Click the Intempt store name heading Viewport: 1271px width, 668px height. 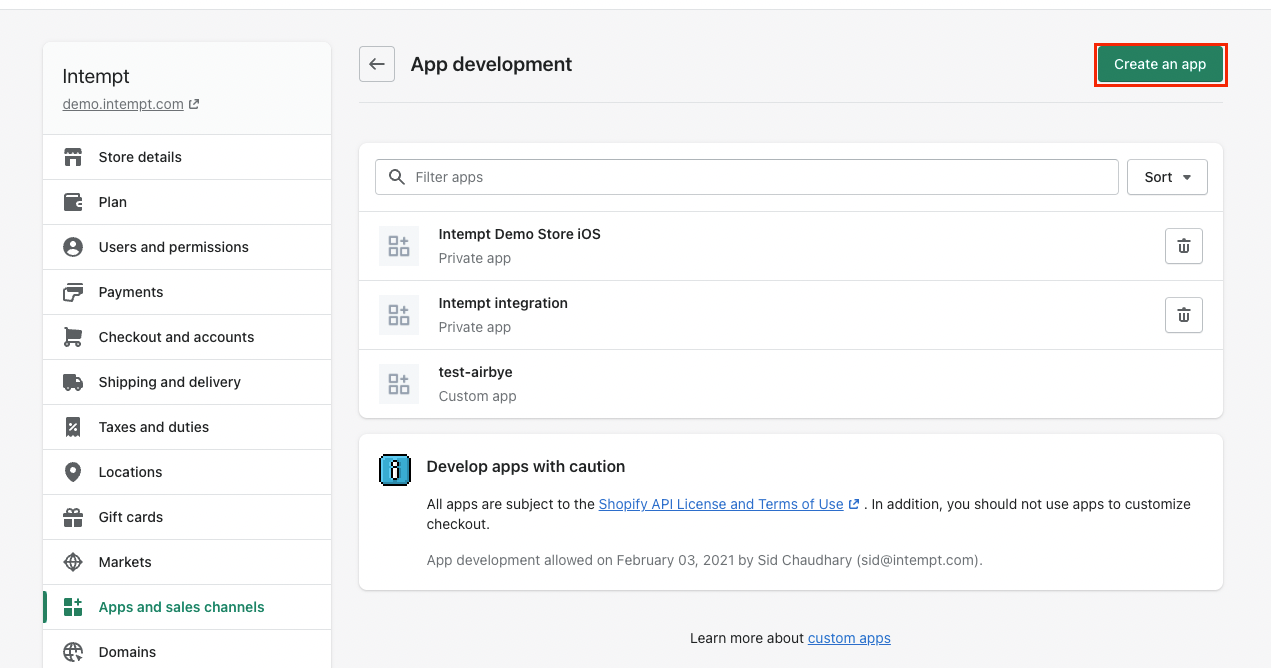tap(96, 77)
